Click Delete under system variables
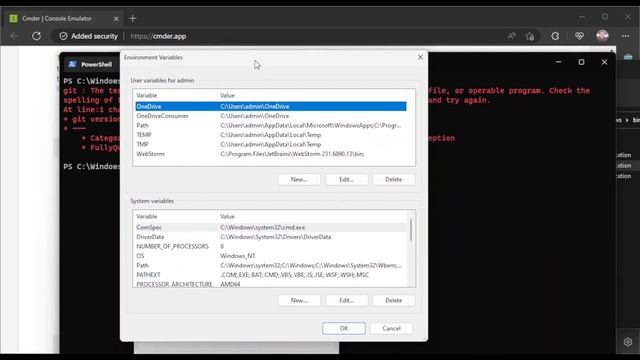Screen dimensions: 640x360 point(393,300)
